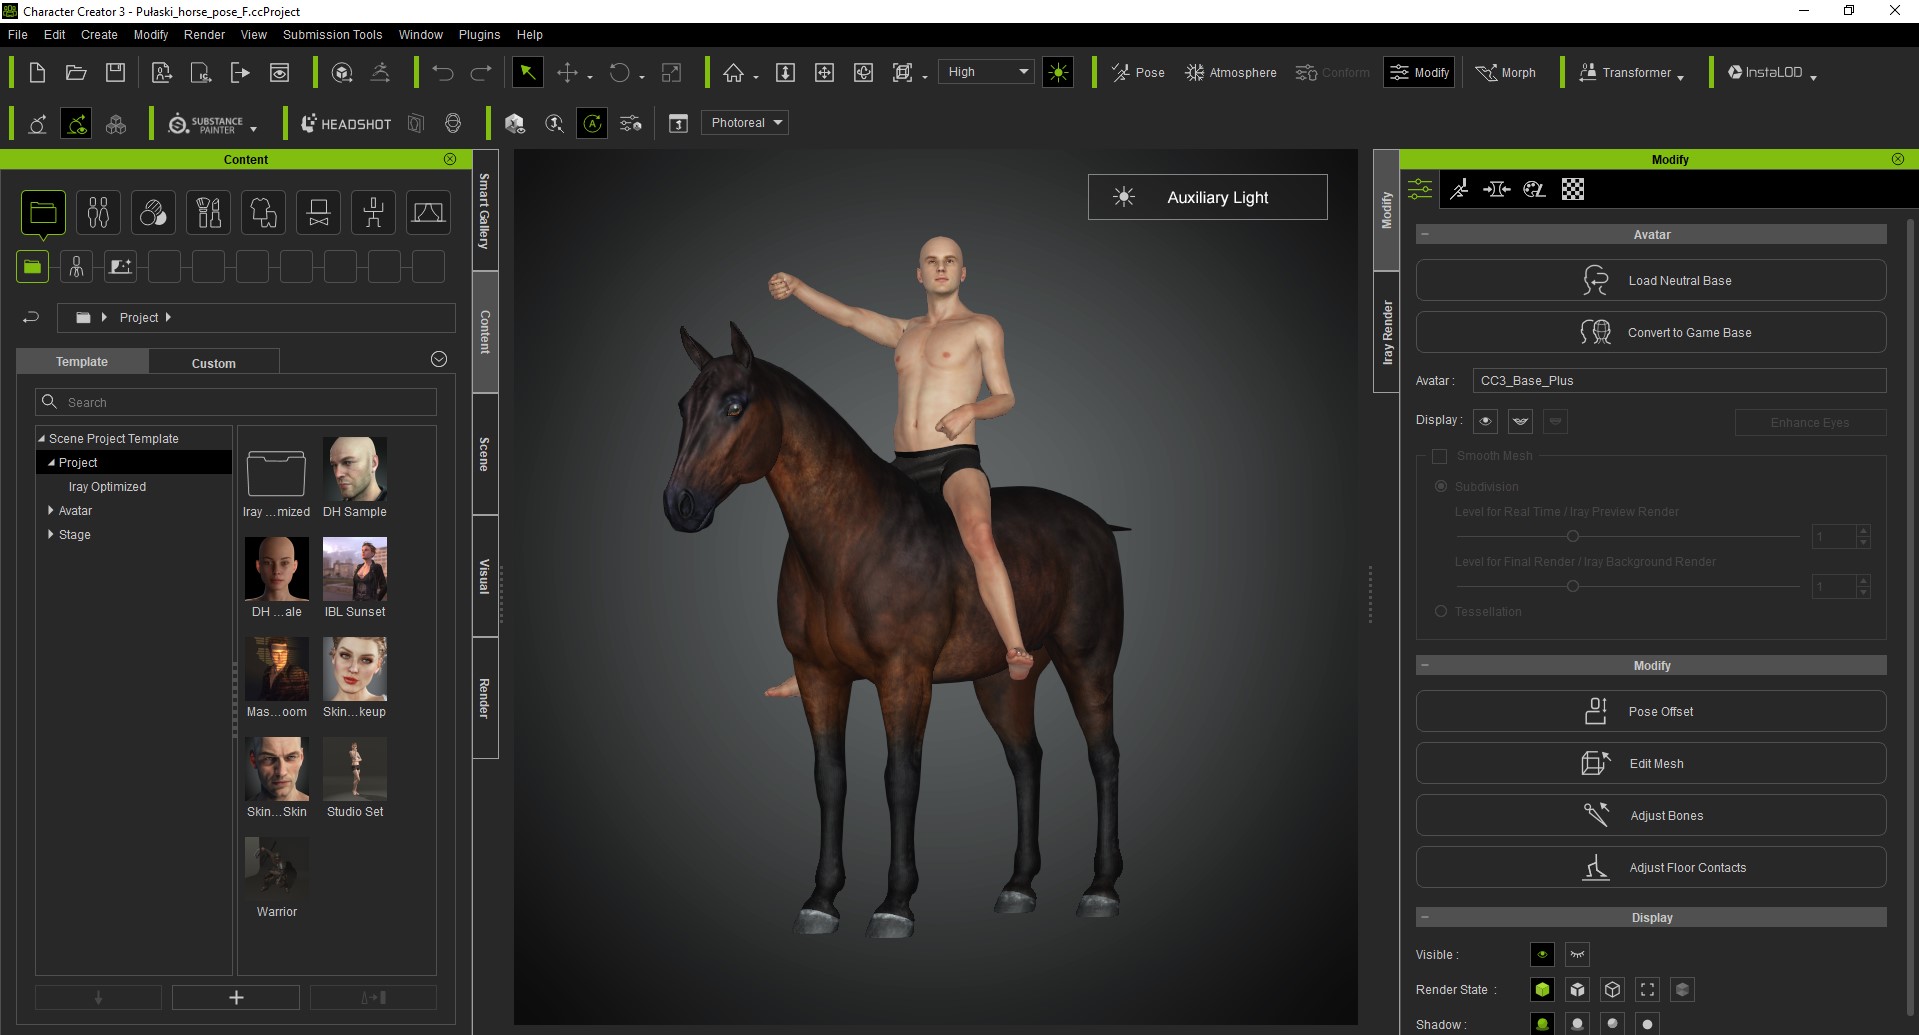Toggle the Visible eye-open button
The image size is (1919, 1035).
coord(1542,954)
